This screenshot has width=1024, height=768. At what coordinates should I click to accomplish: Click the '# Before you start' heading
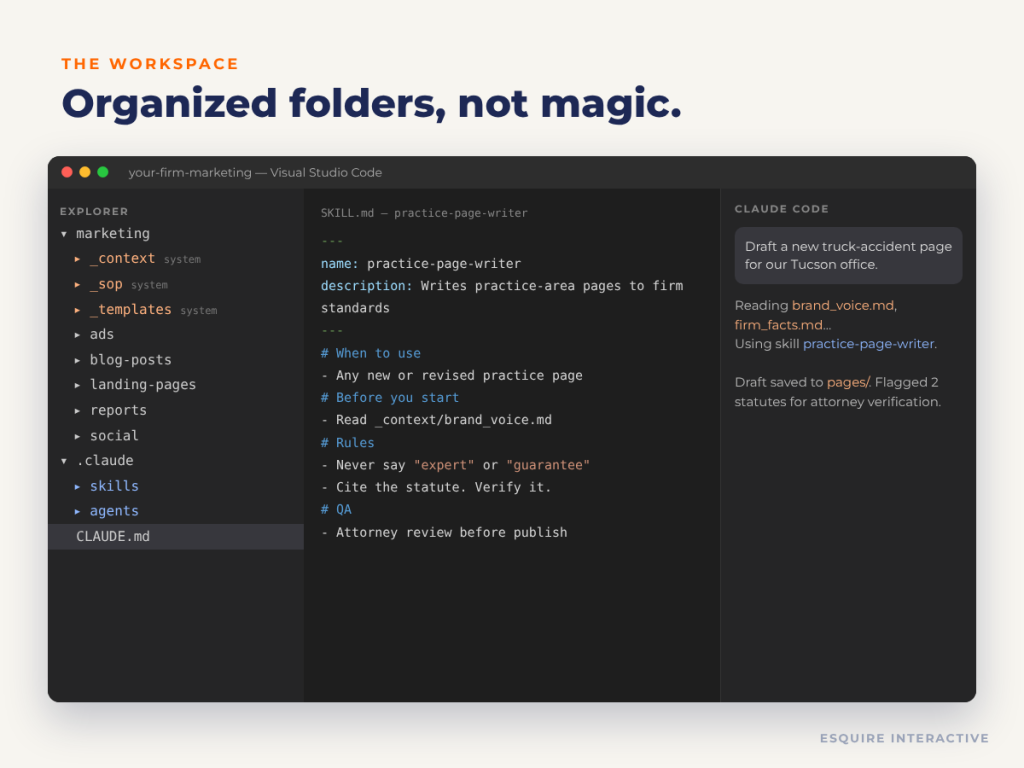[390, 398]
